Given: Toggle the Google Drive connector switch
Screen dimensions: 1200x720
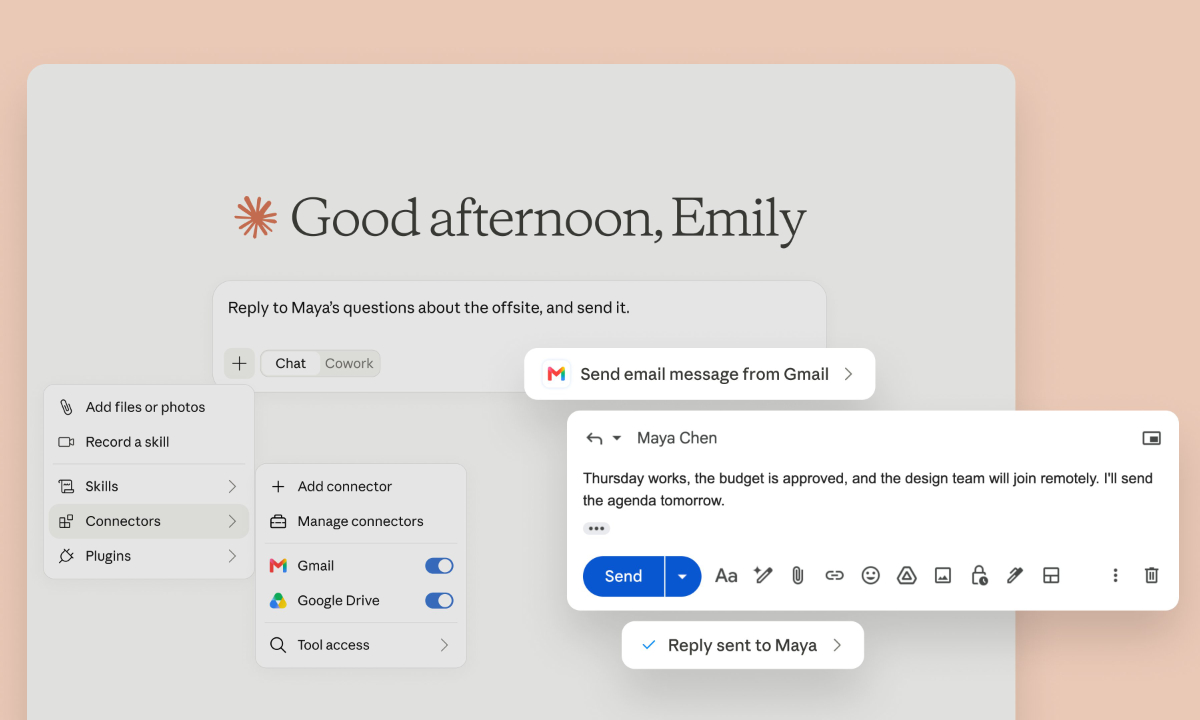Looking at the screenshot, I should click(x=439, y=601).
